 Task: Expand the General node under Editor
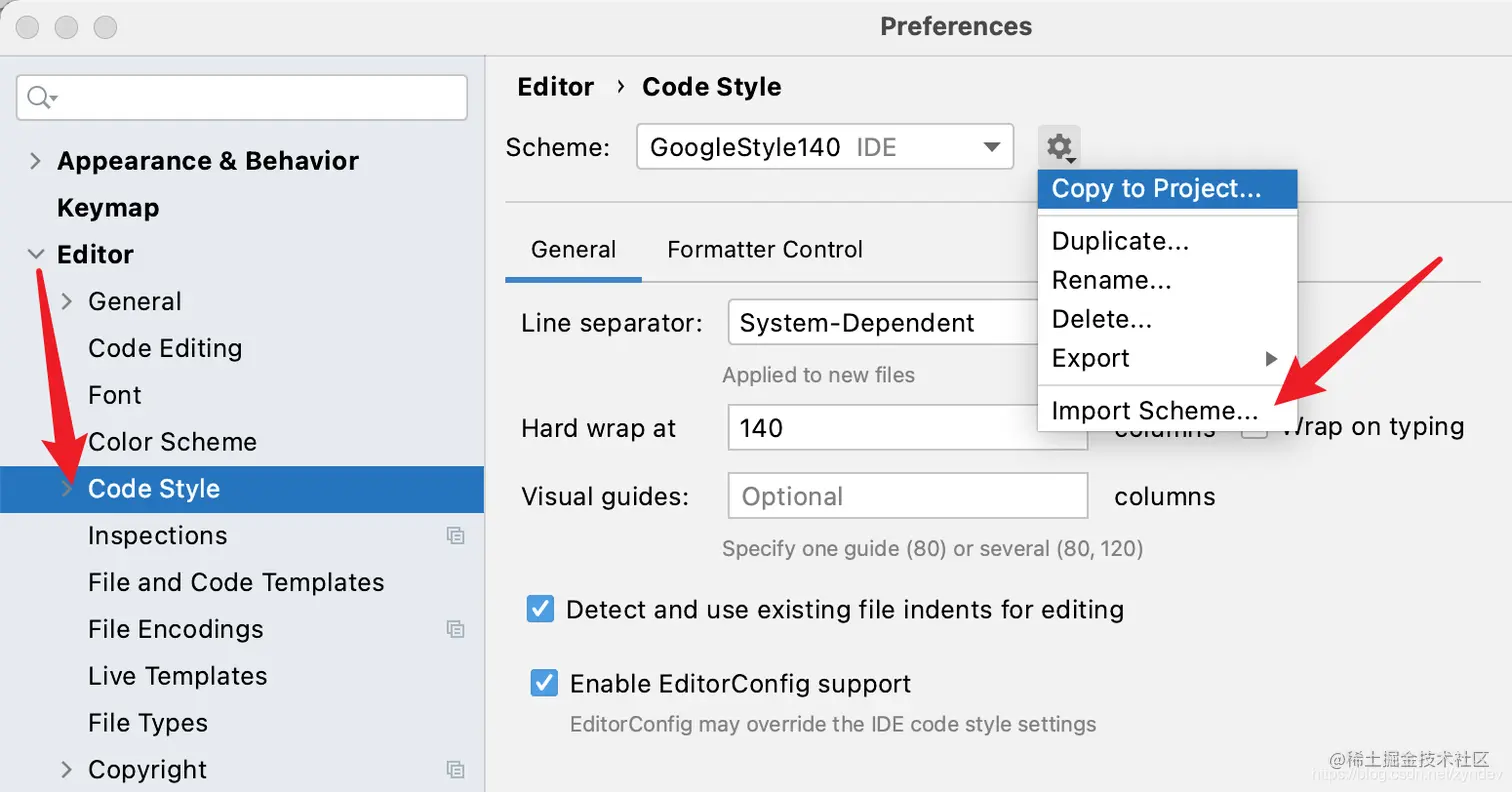[67, 302]
